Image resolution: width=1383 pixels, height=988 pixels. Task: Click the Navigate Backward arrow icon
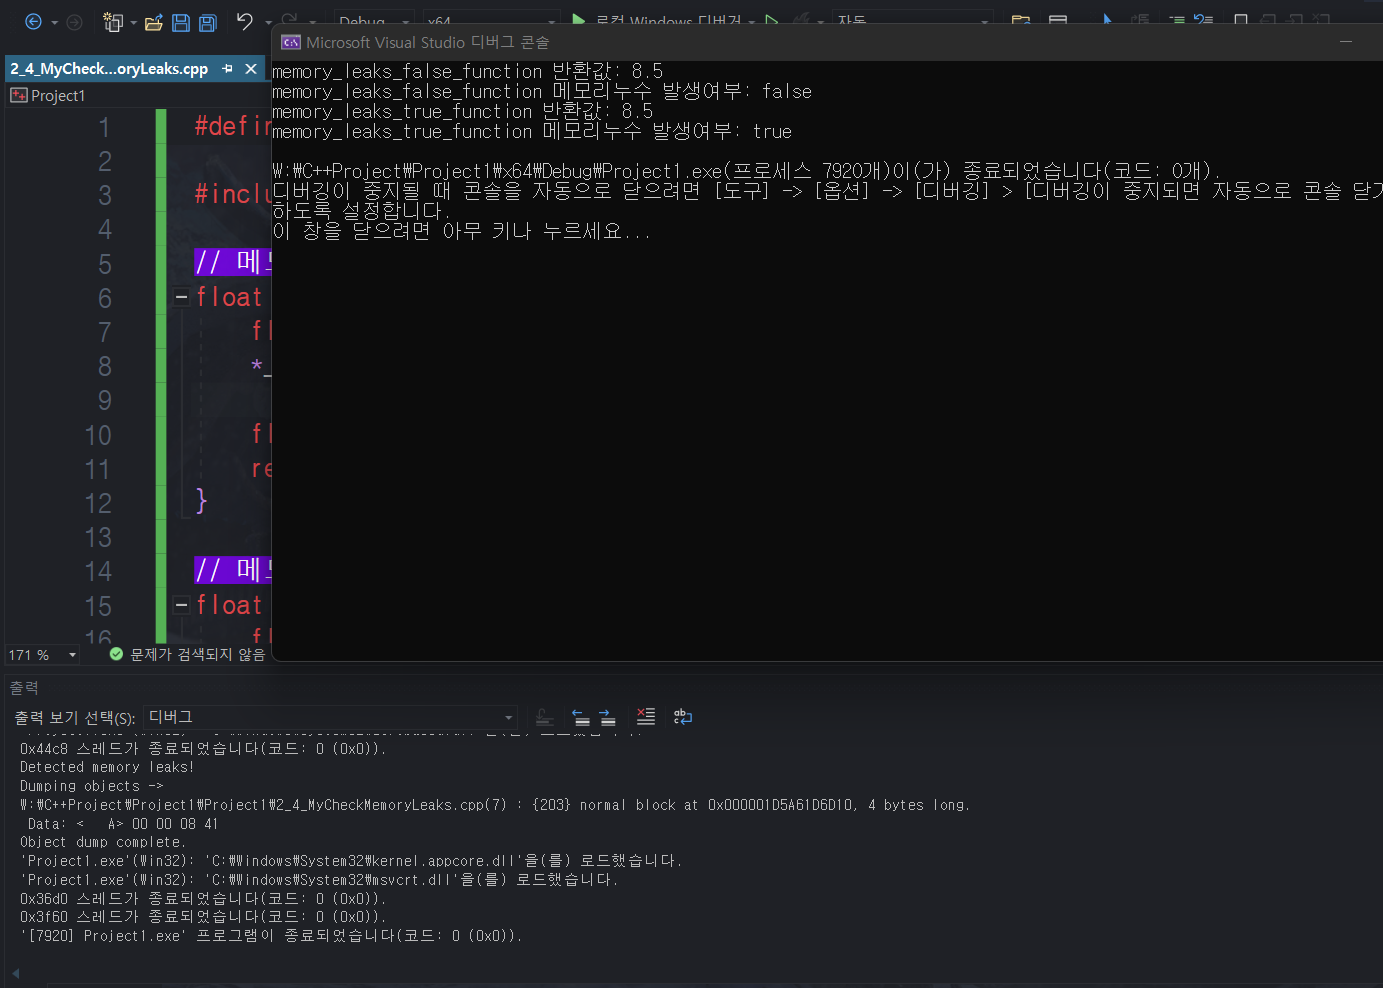[x=33, y=21]
